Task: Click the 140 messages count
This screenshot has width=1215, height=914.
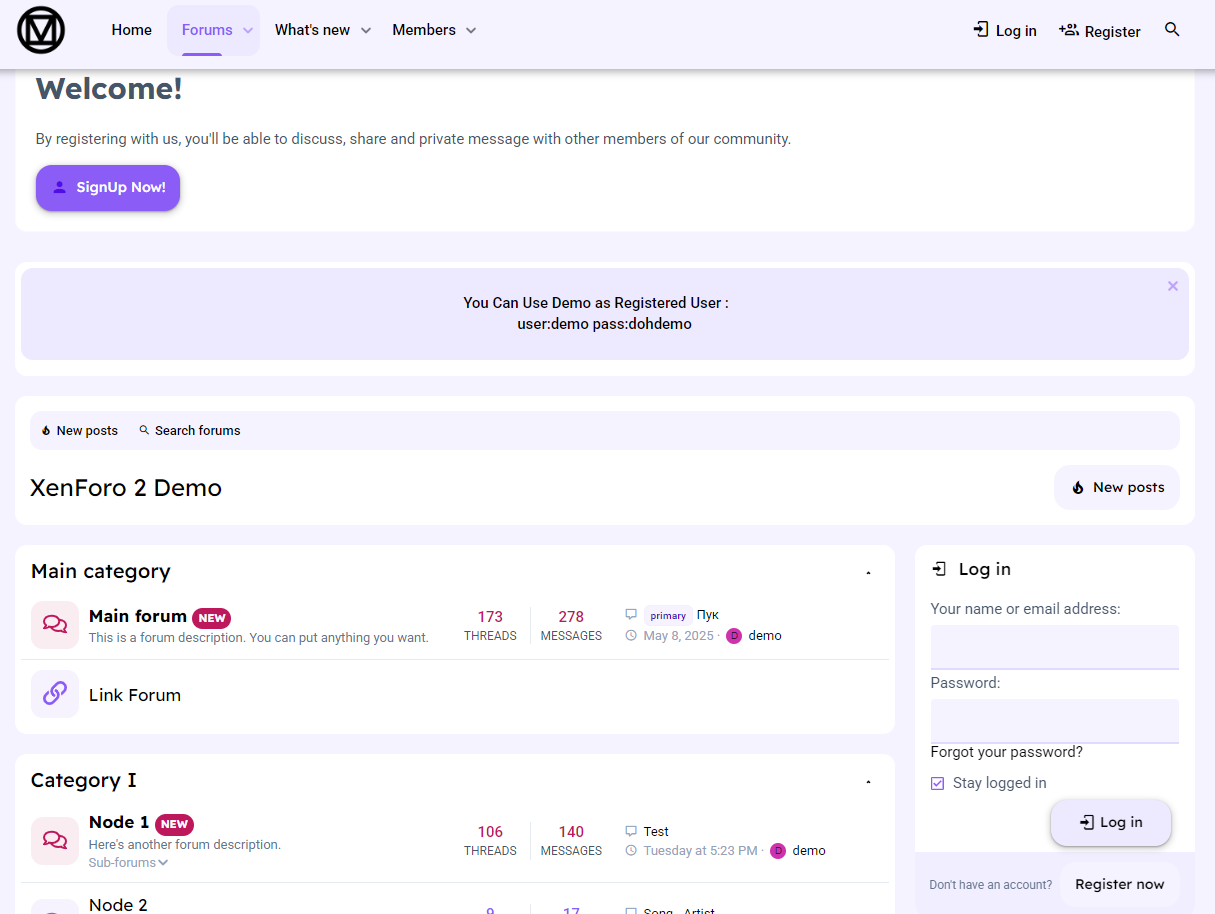Action: pos(571,832)
